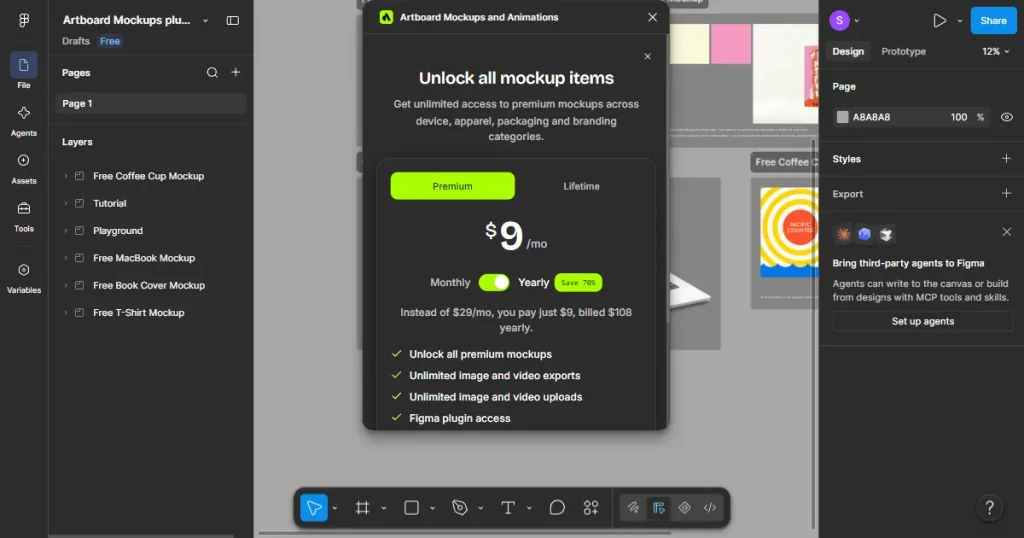The image size is (1024, 538).
Task: Close the Unlock all mockup items dialog
Action: click(x=647, y=56)
